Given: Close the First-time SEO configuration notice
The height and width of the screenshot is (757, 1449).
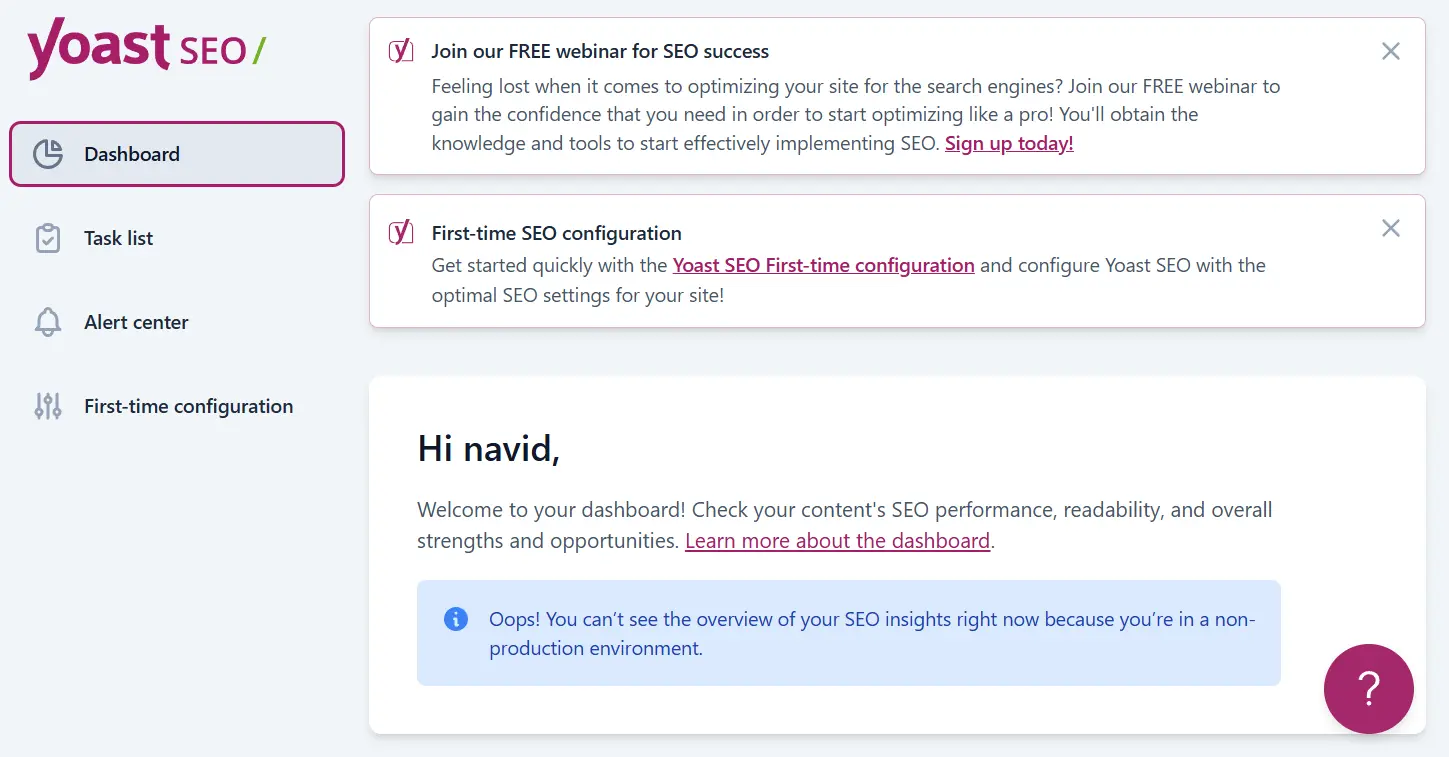Looking at the screenshot, I should point(1390,228).
